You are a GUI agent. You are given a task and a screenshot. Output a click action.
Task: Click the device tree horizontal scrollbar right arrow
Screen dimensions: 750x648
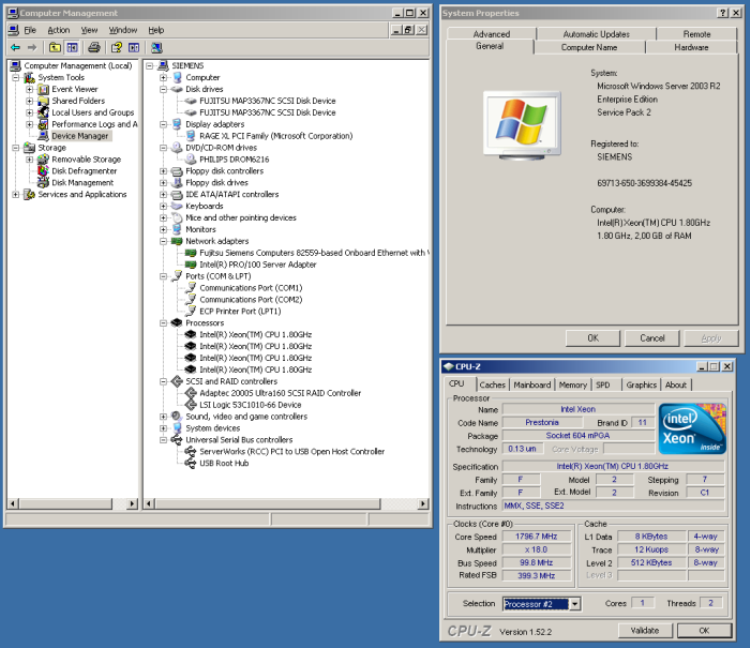click(423, 503)
